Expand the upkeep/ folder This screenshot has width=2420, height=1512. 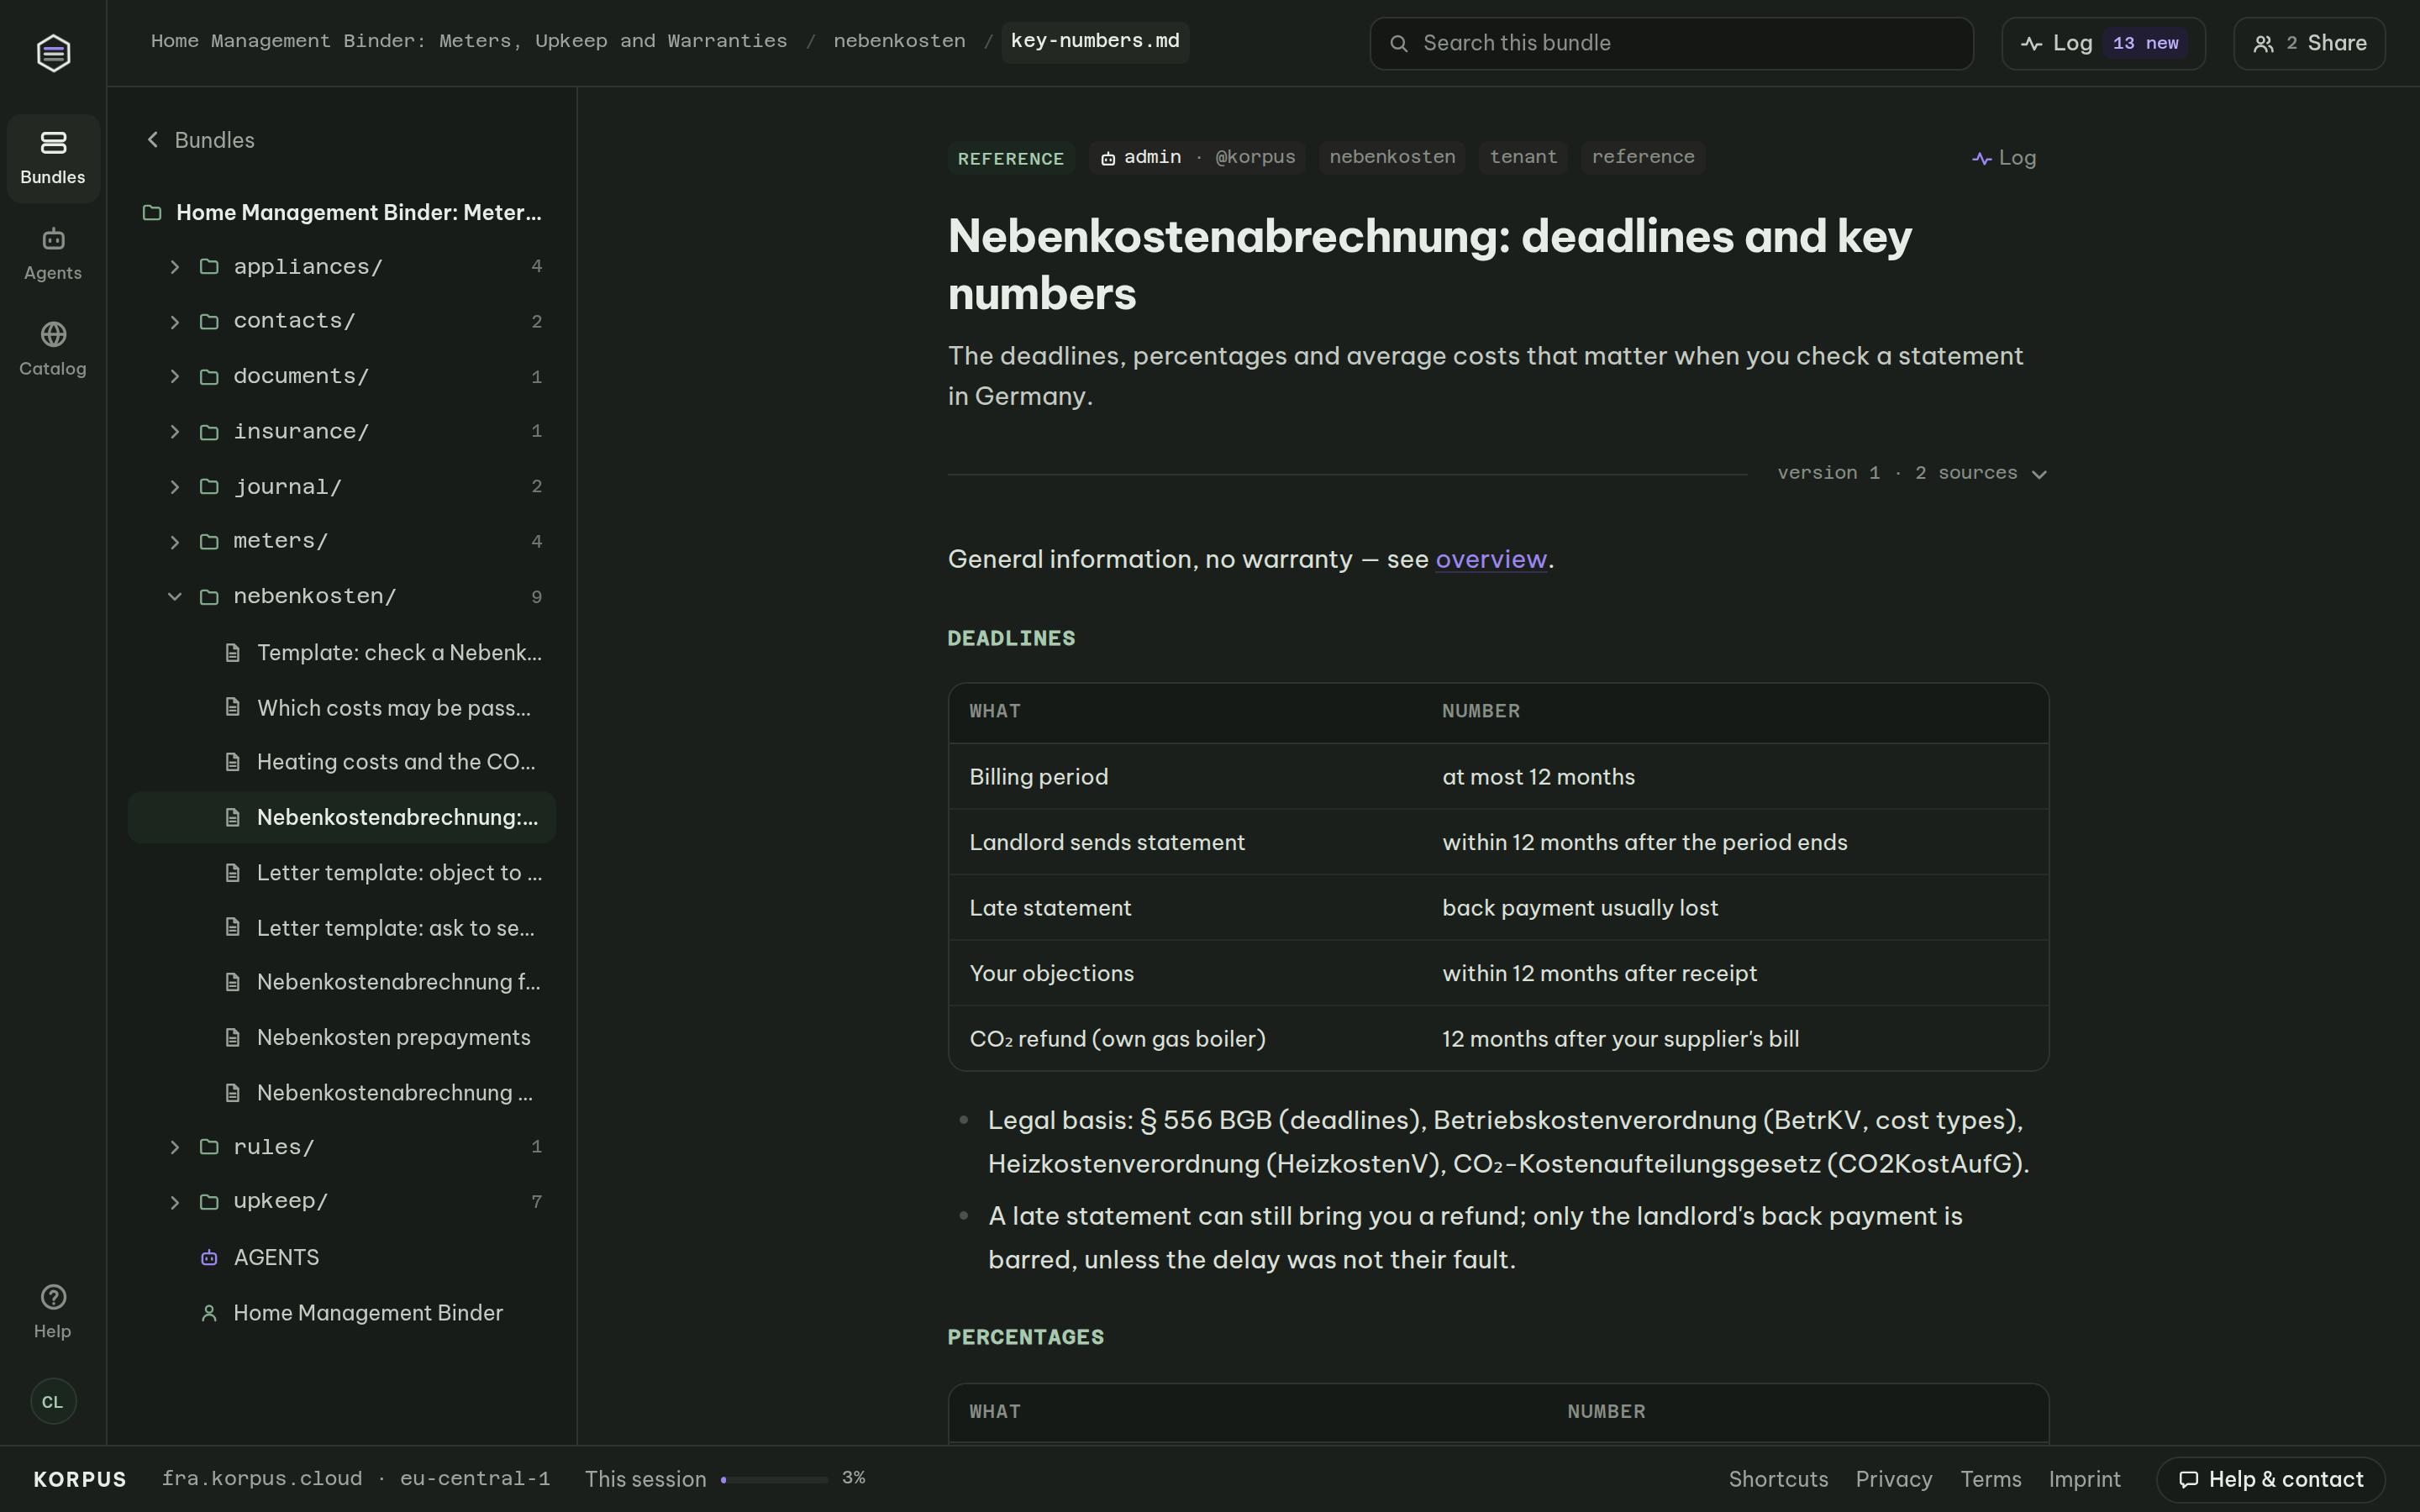point(175,1202)
